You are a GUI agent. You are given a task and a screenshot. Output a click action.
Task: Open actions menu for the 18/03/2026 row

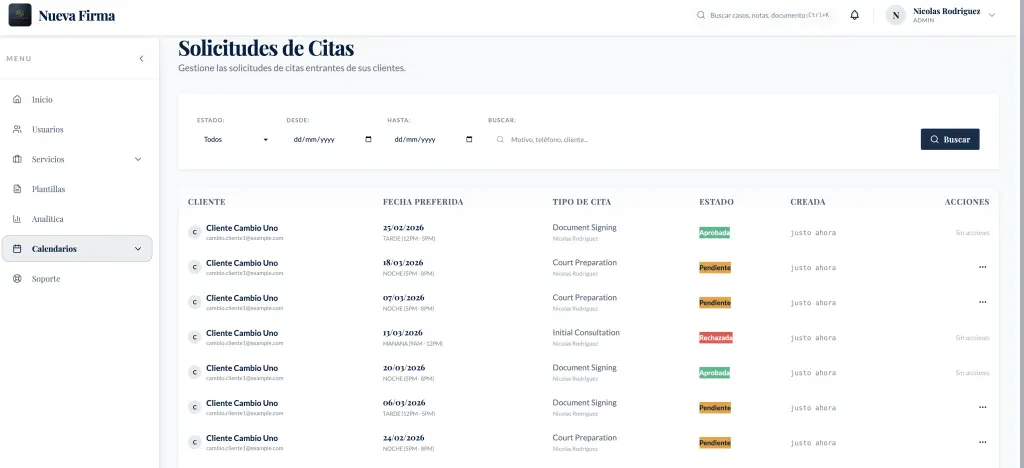pos(982,267)
